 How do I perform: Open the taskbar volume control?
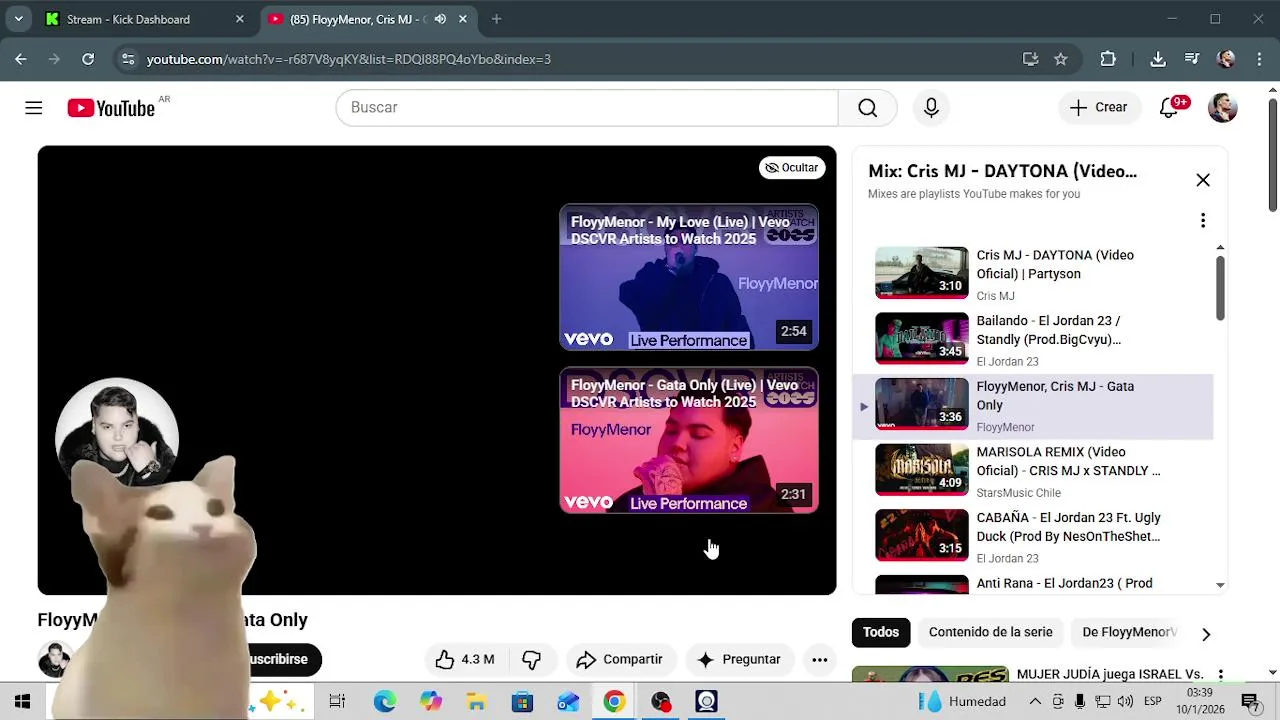click(1125, 701)
